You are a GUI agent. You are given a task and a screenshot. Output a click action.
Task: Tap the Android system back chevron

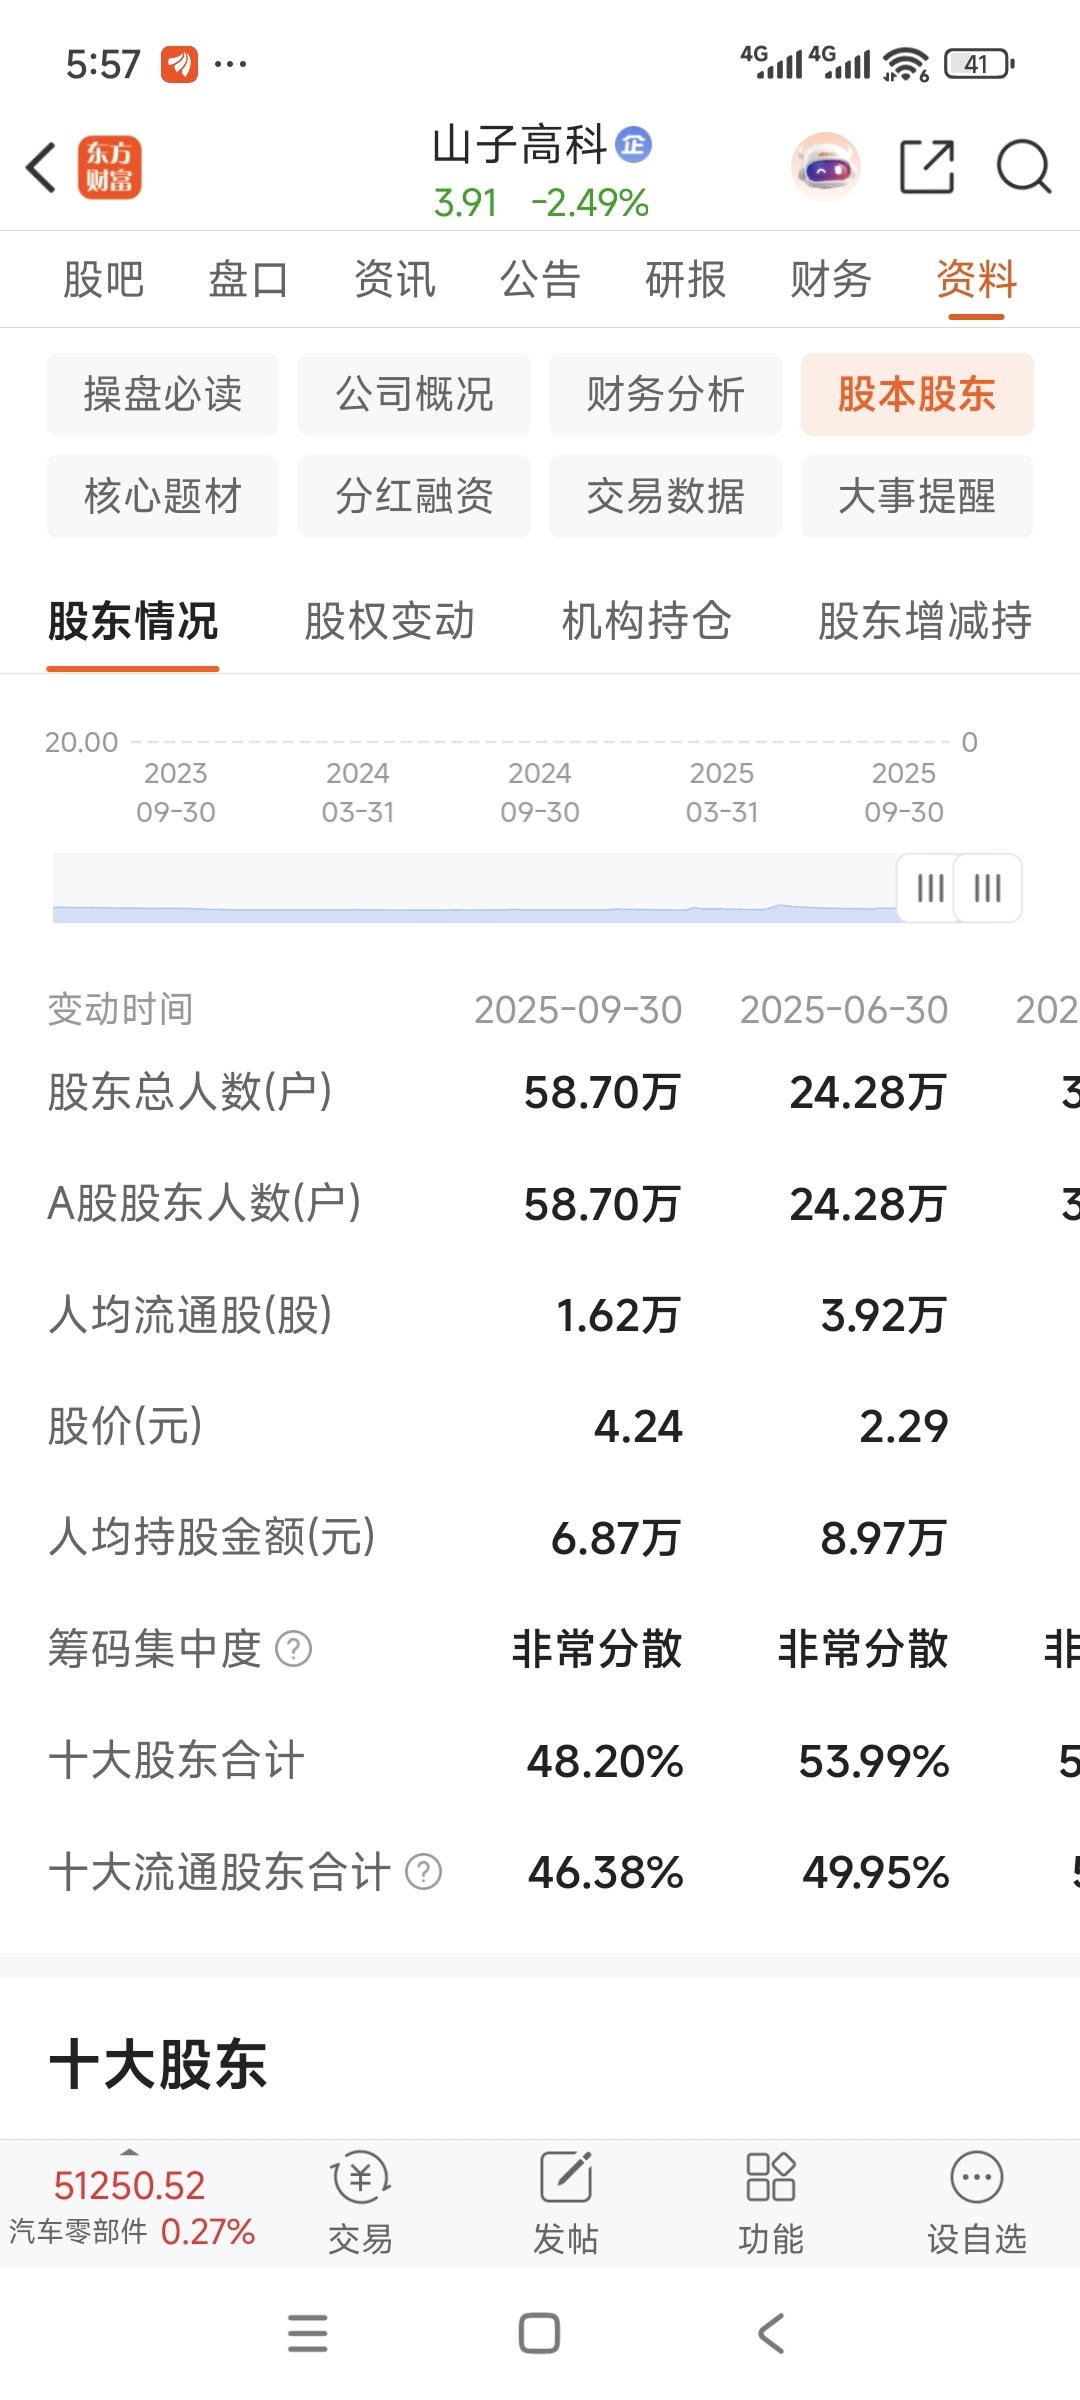point(771,2333)
